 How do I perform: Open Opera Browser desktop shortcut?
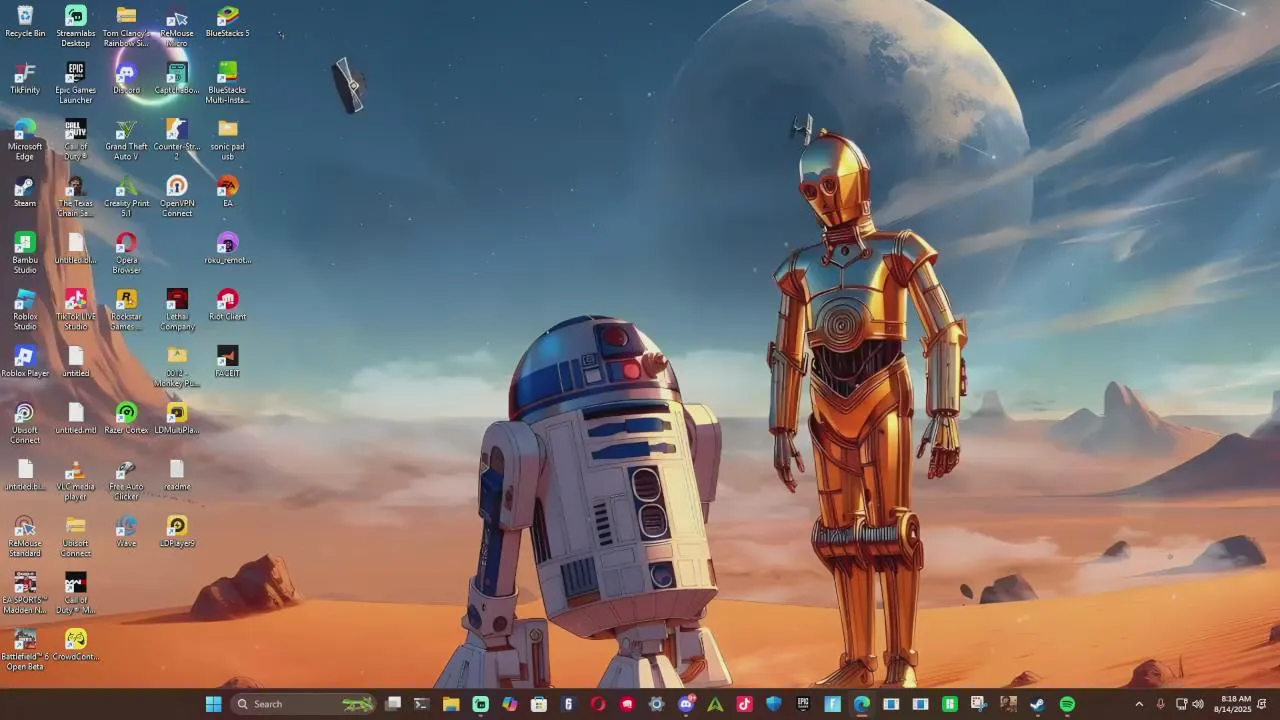[126, 253]
